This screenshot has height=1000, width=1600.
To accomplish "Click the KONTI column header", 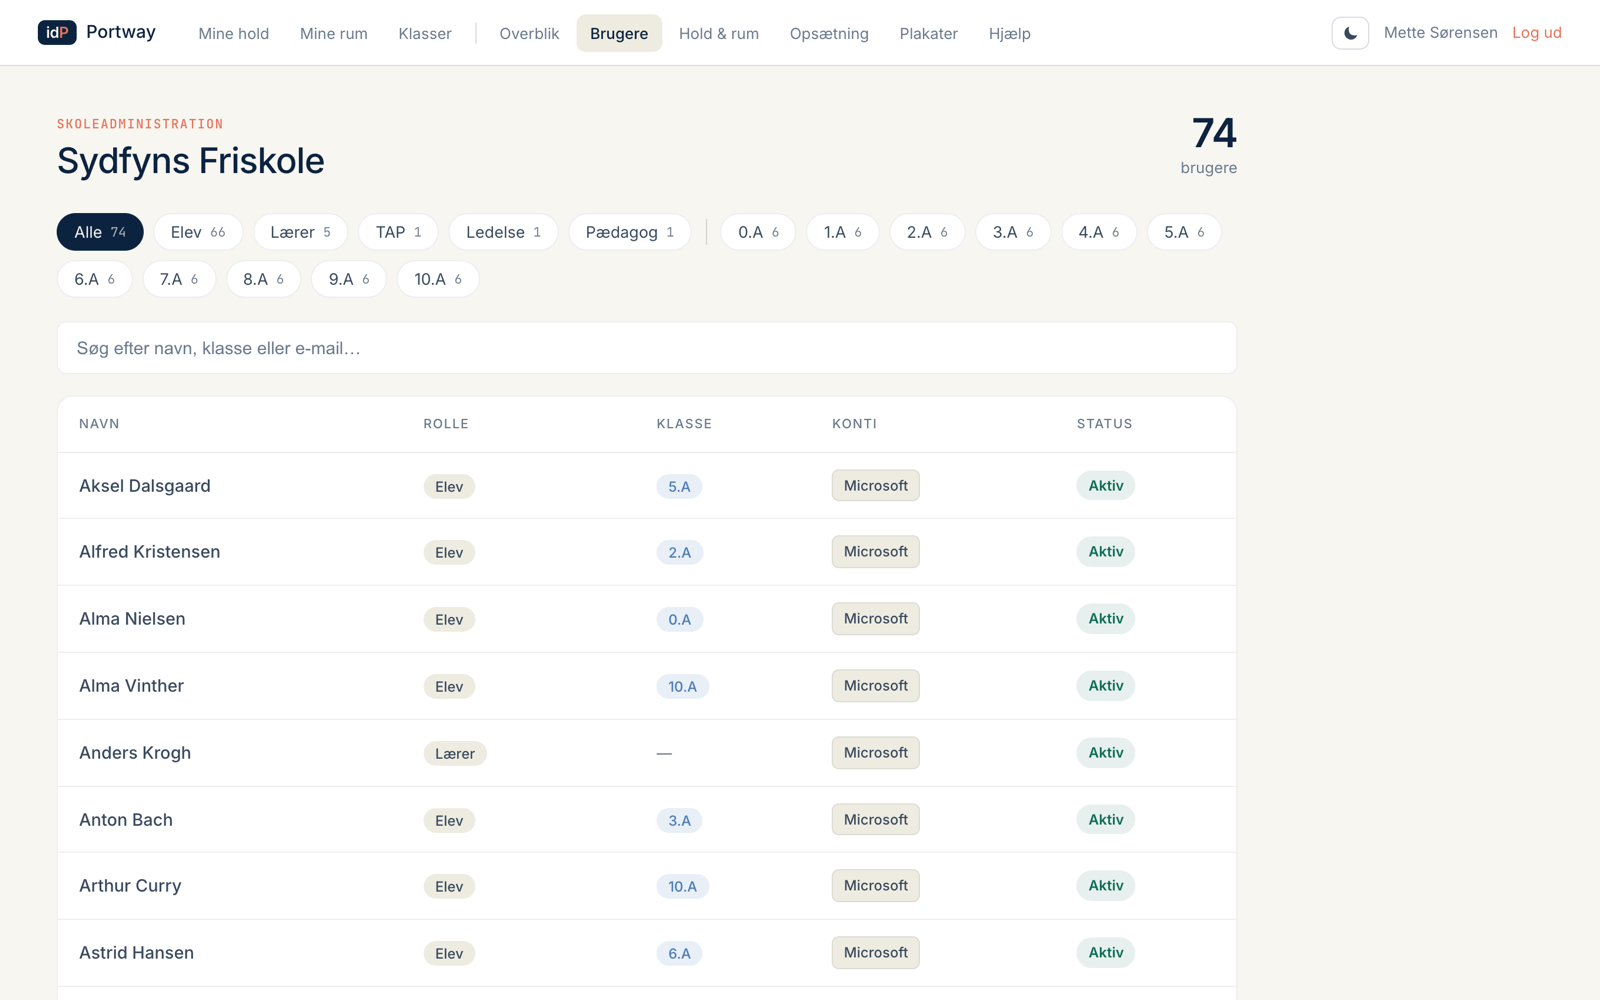I will tap(854, 424).
